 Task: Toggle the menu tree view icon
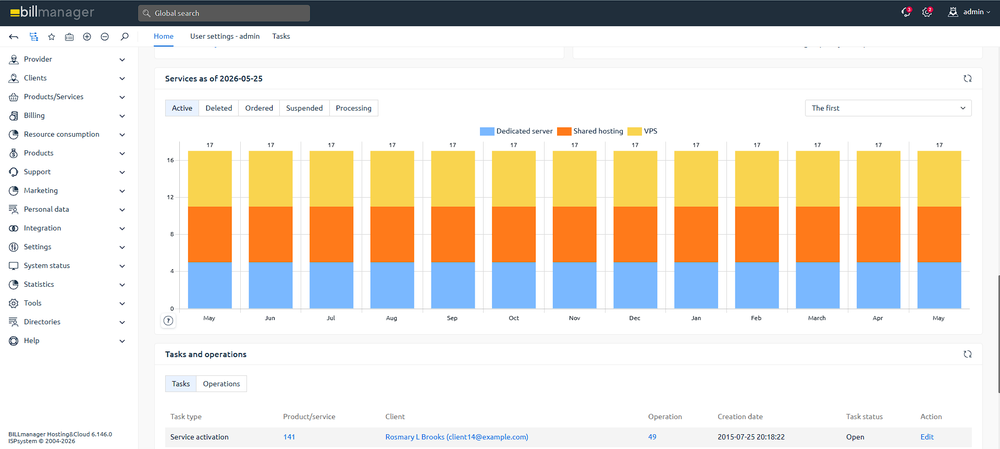pos(34,37)
